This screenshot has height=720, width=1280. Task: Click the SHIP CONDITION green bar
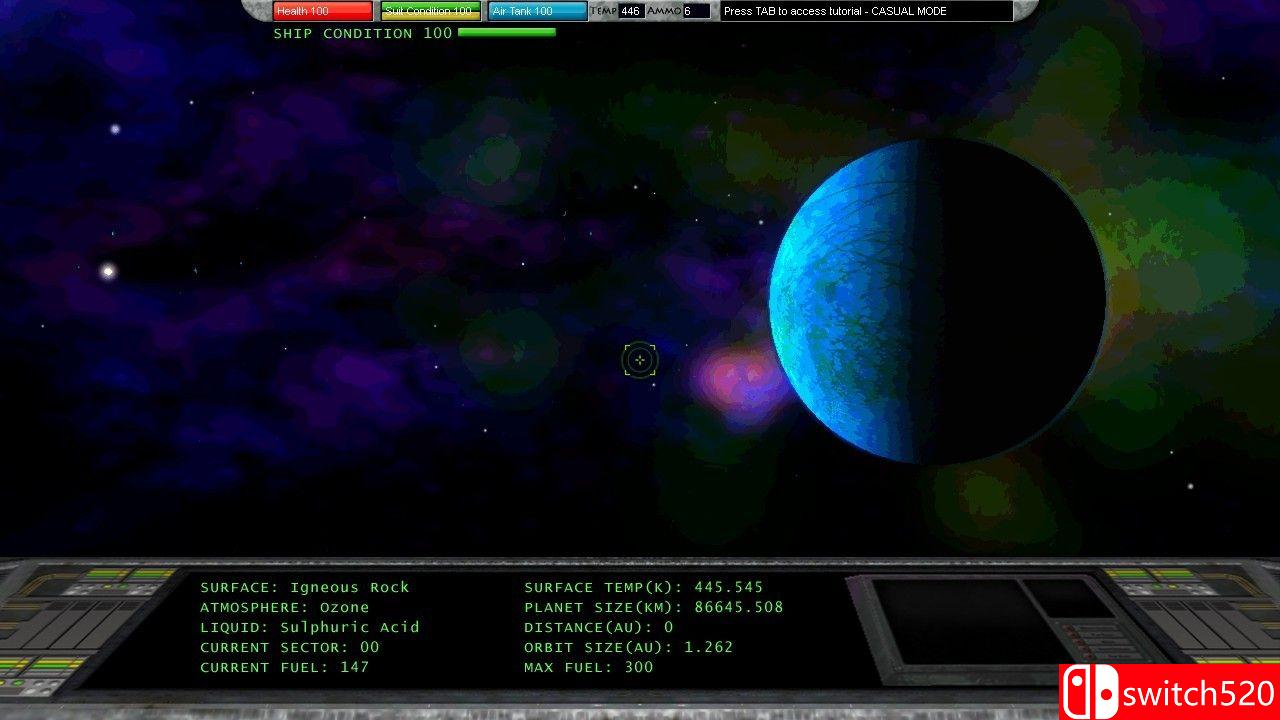[505, 32]
